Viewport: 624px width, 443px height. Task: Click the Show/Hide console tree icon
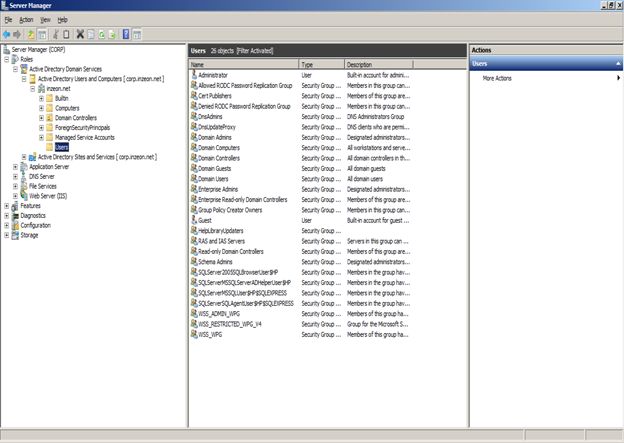tap(42, 35)
